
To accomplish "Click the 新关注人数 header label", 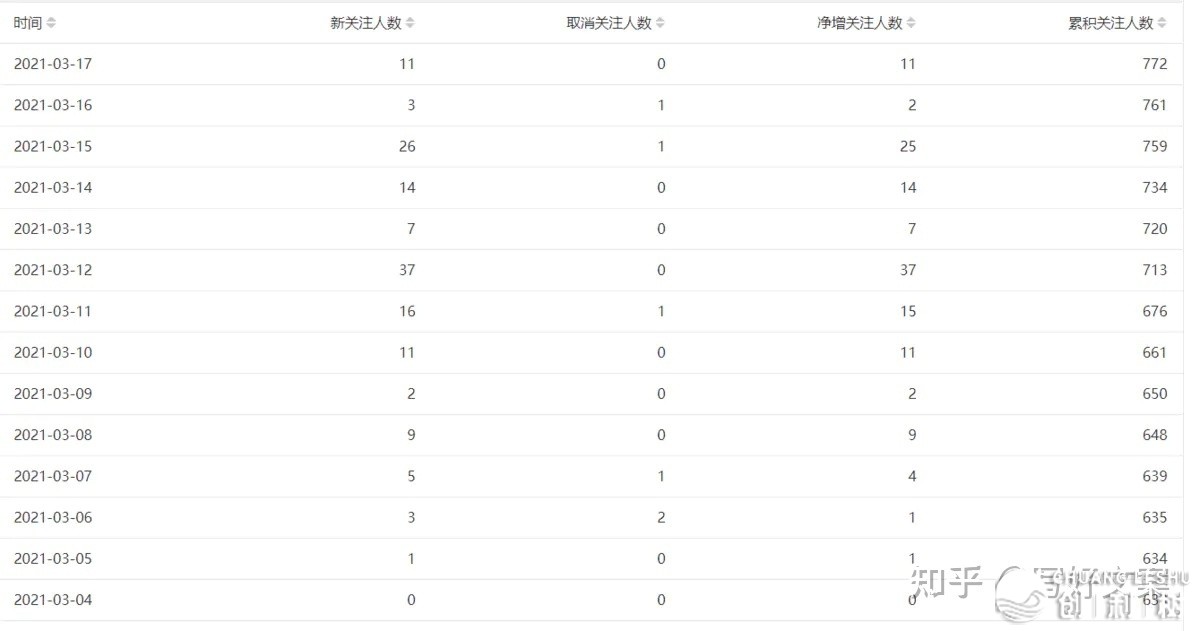I will coord(366,23).
